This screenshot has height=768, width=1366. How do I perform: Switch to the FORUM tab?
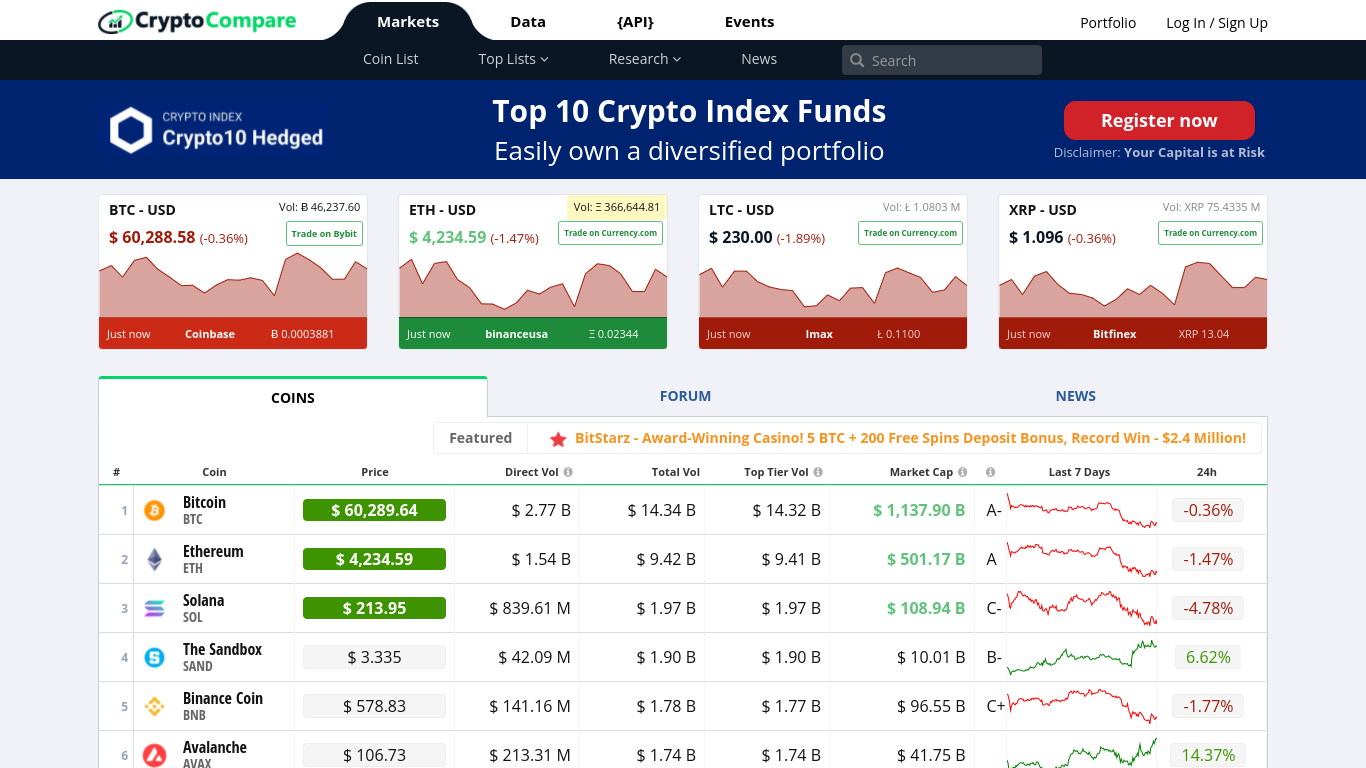point(685,396)
